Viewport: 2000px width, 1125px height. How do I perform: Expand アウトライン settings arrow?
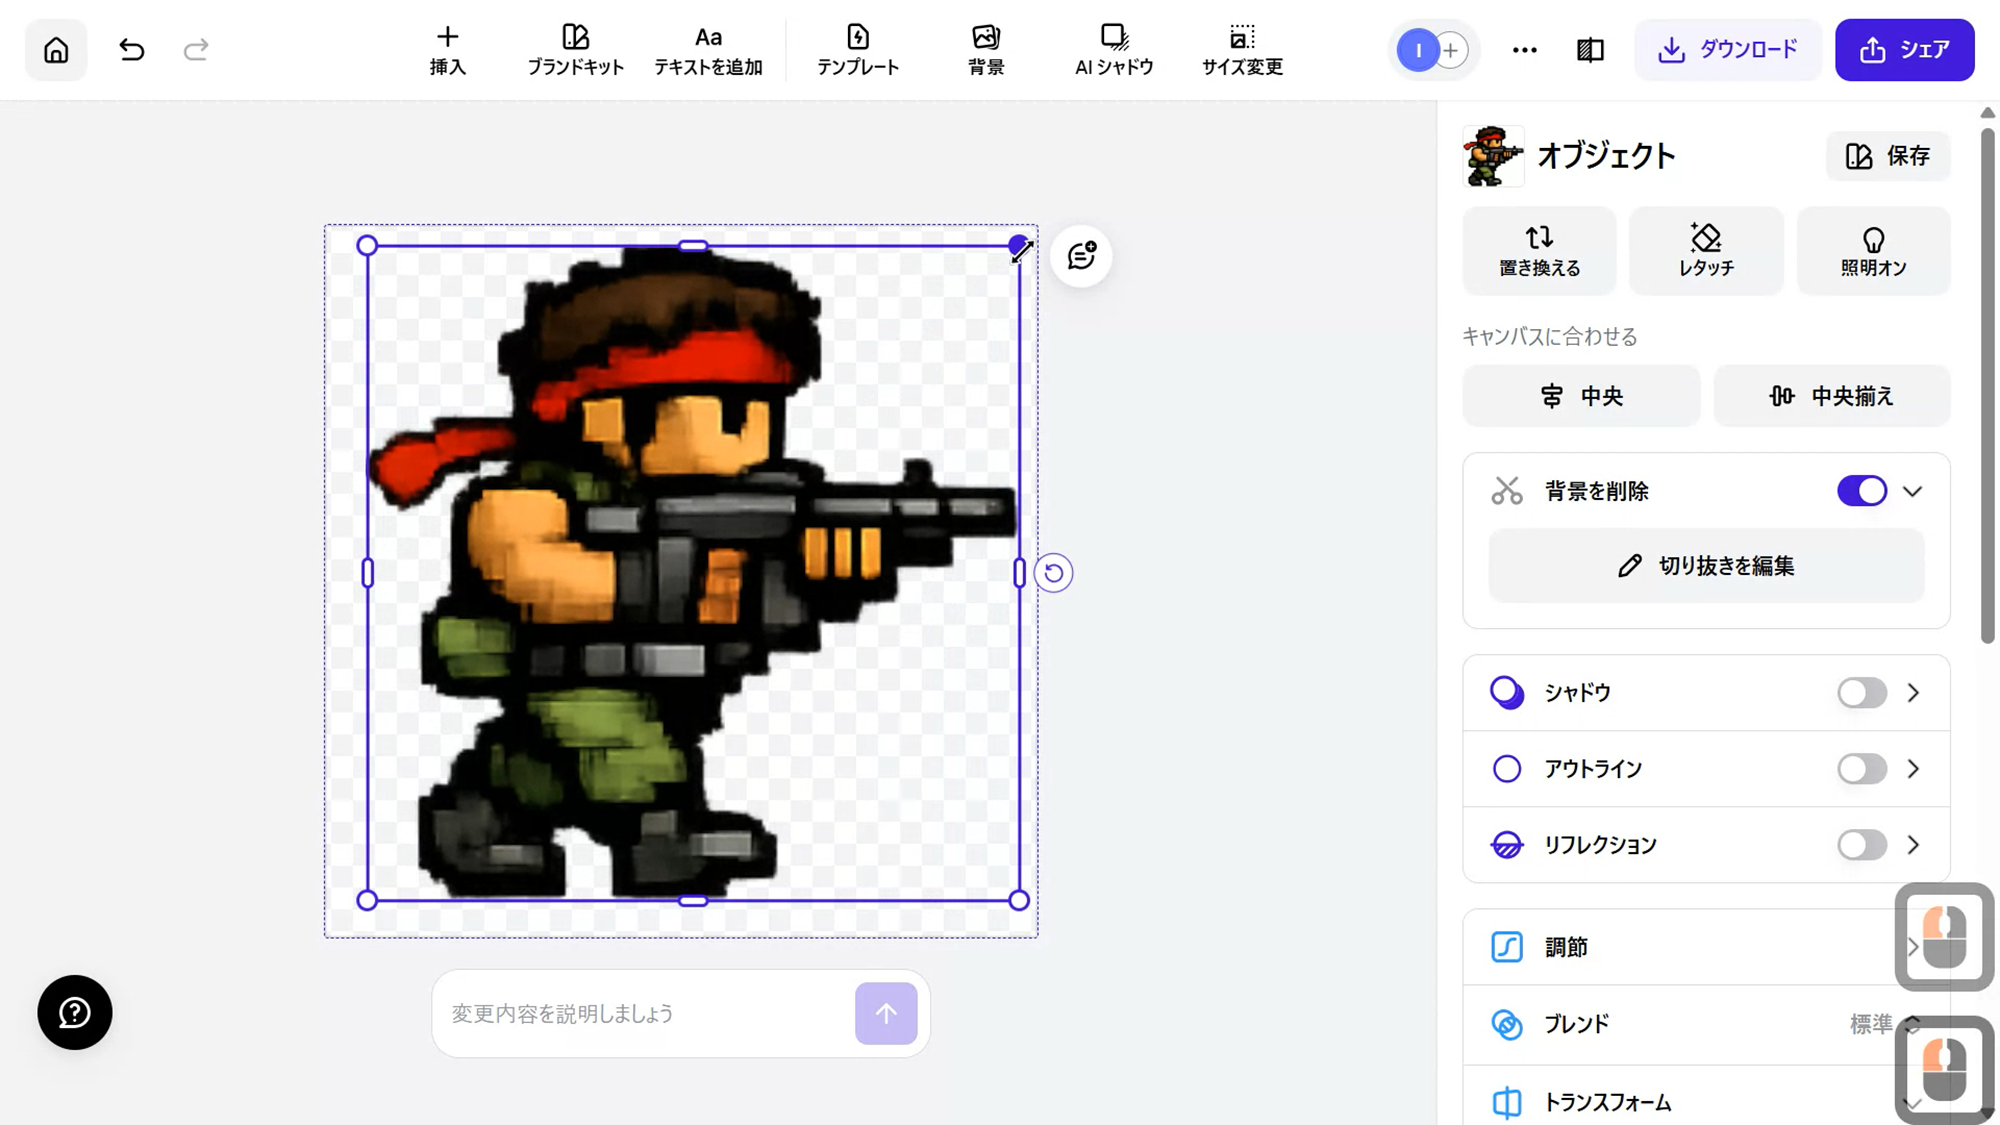pos(1913,769)
